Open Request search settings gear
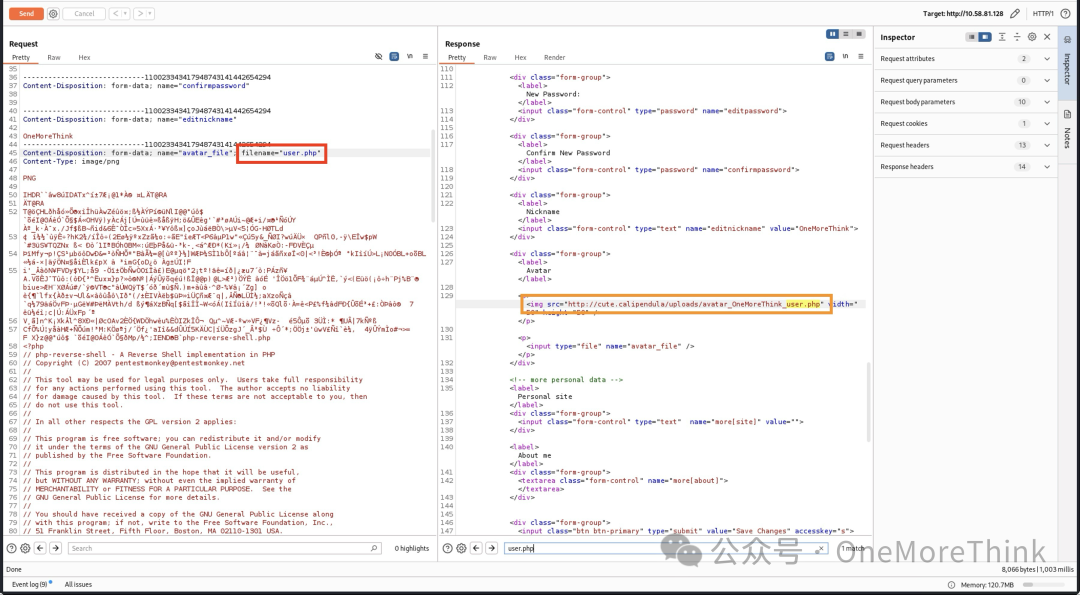 [25, 548]
